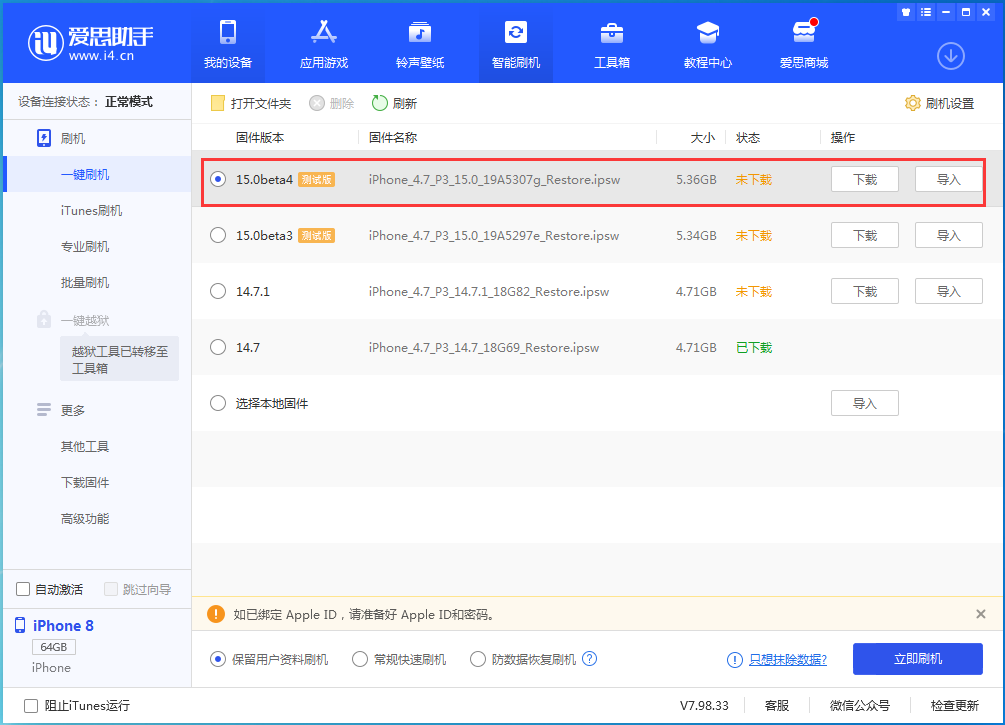Open the 教程中心 tutorial icon

tap(708, 33)
